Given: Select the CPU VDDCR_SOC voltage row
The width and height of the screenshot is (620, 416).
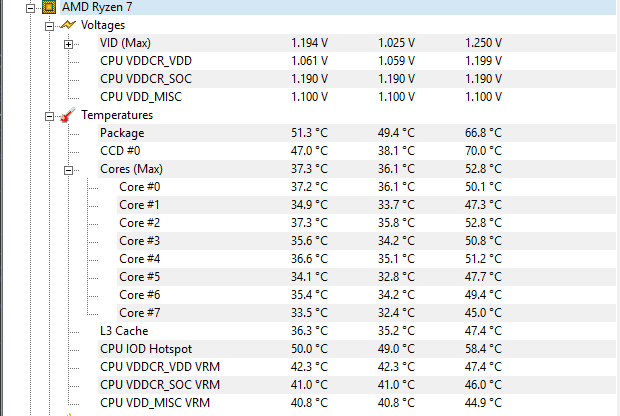Looking at the screenshot, I should tap(357, 79).
